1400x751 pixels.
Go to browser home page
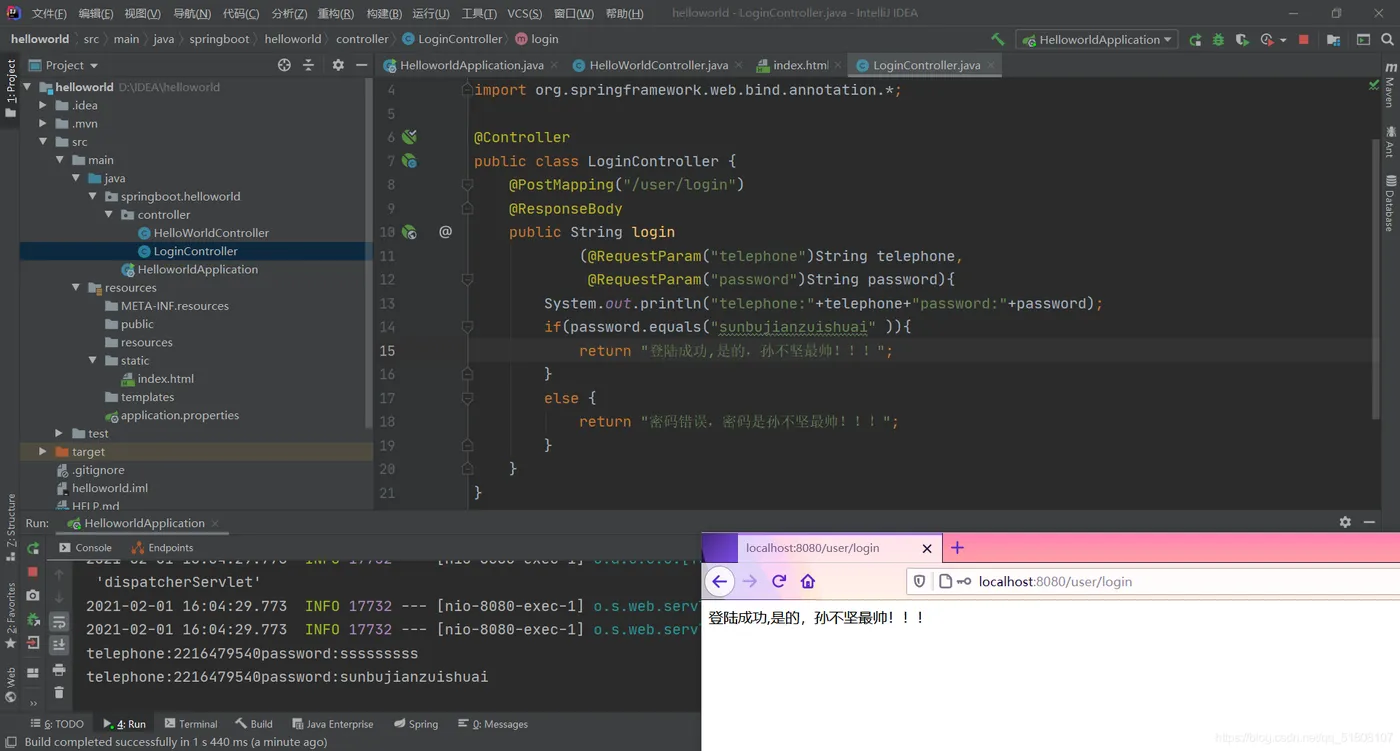[808, 581]
